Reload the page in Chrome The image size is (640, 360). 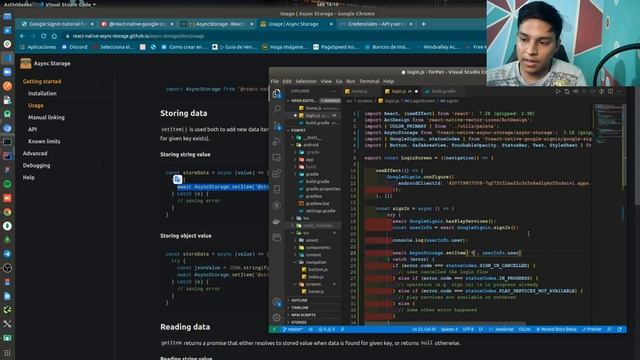(43, 36)
